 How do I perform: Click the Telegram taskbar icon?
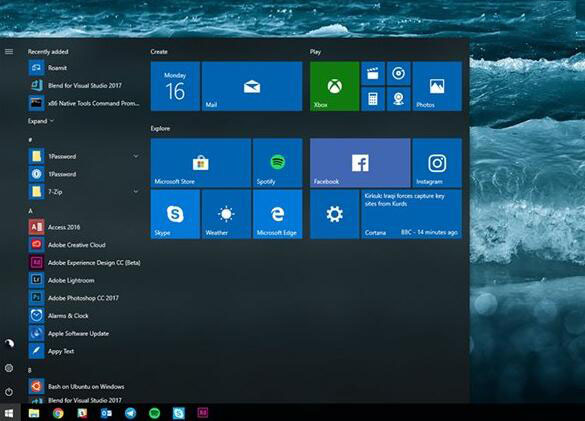point(130,413)
